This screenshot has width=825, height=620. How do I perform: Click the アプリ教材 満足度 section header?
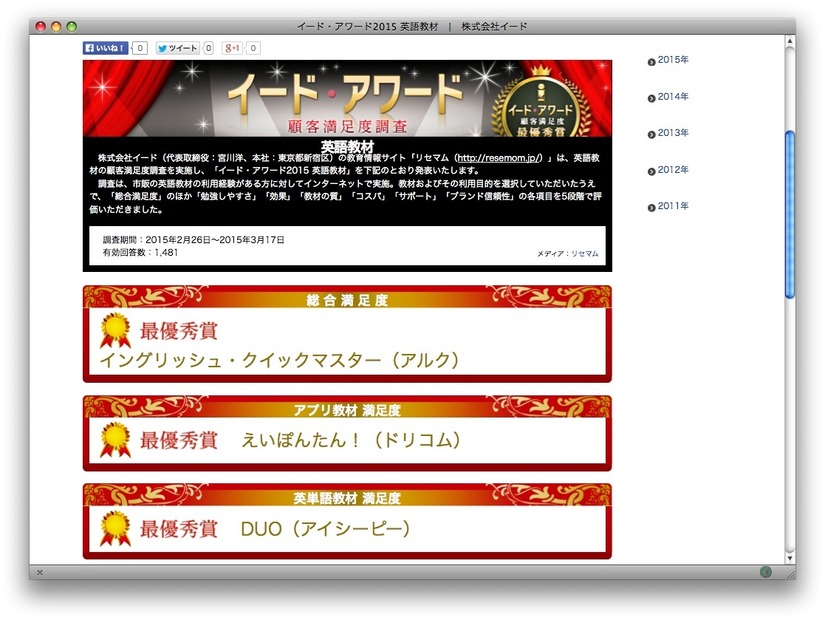(x=347, y=409)
